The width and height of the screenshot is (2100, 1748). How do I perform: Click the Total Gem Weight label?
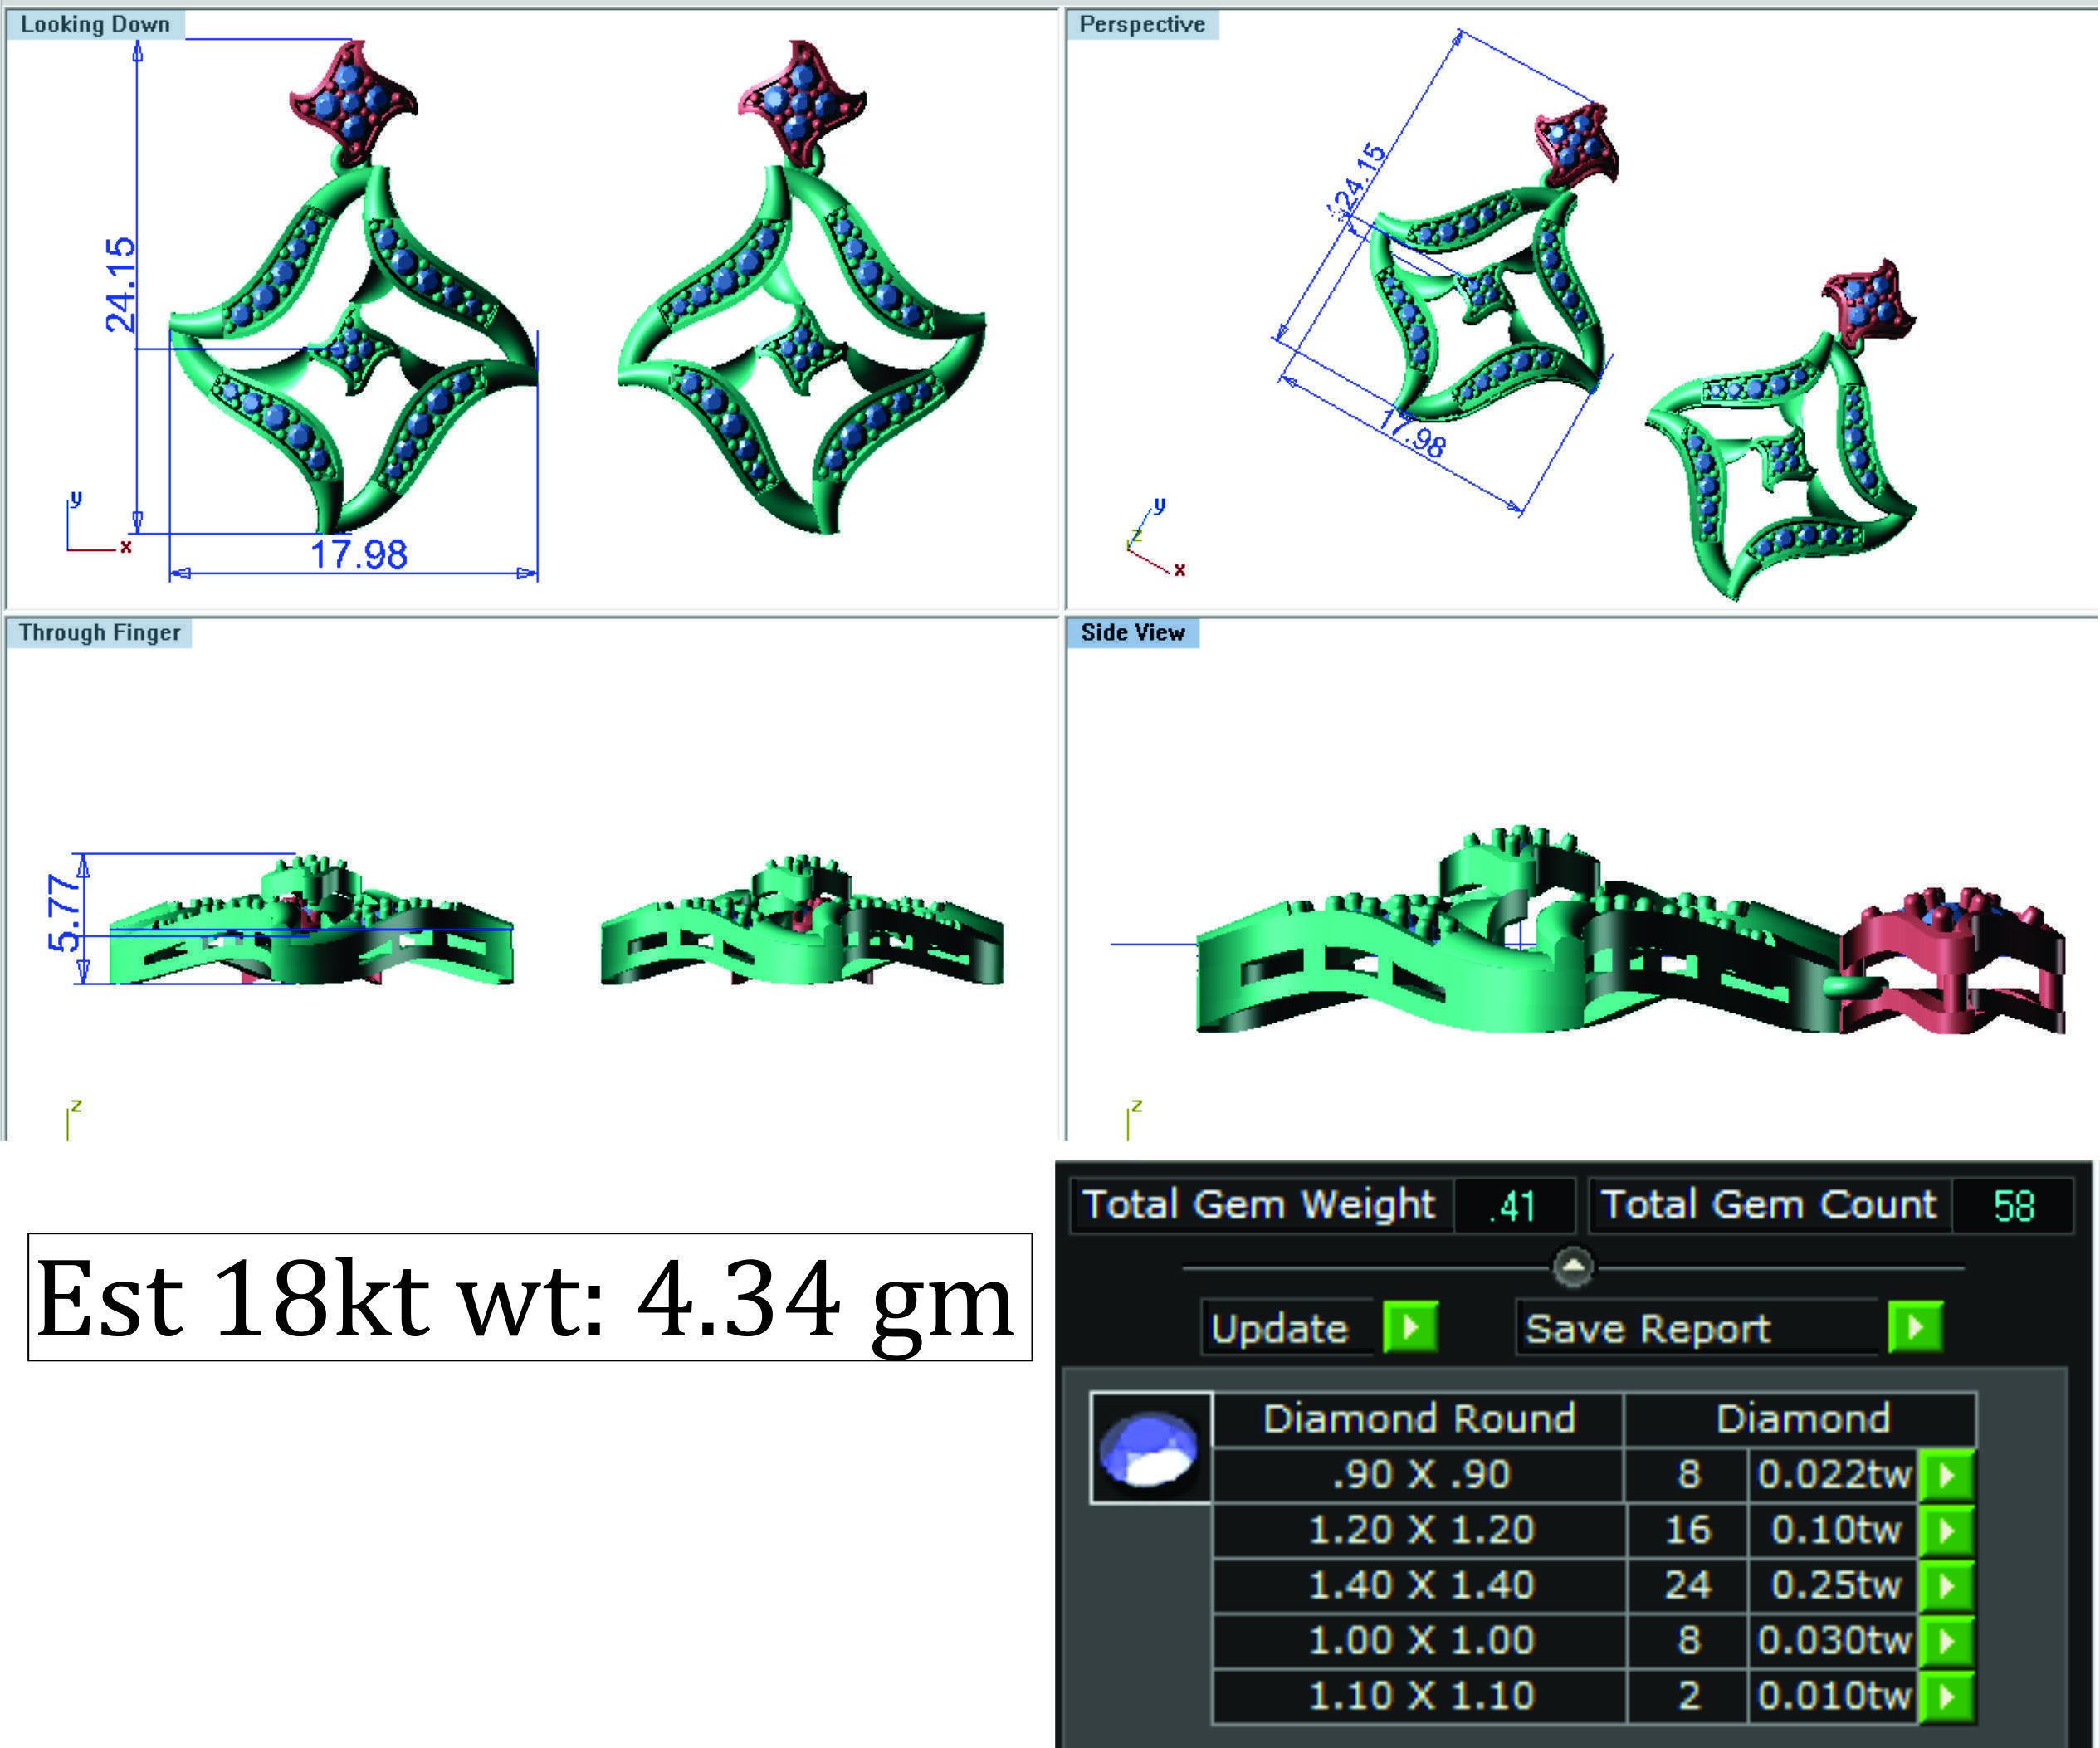tap(1258, 1205)
